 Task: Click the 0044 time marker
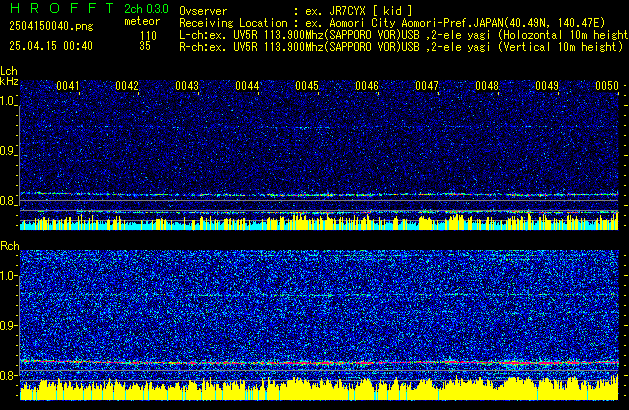pos(247,86)
